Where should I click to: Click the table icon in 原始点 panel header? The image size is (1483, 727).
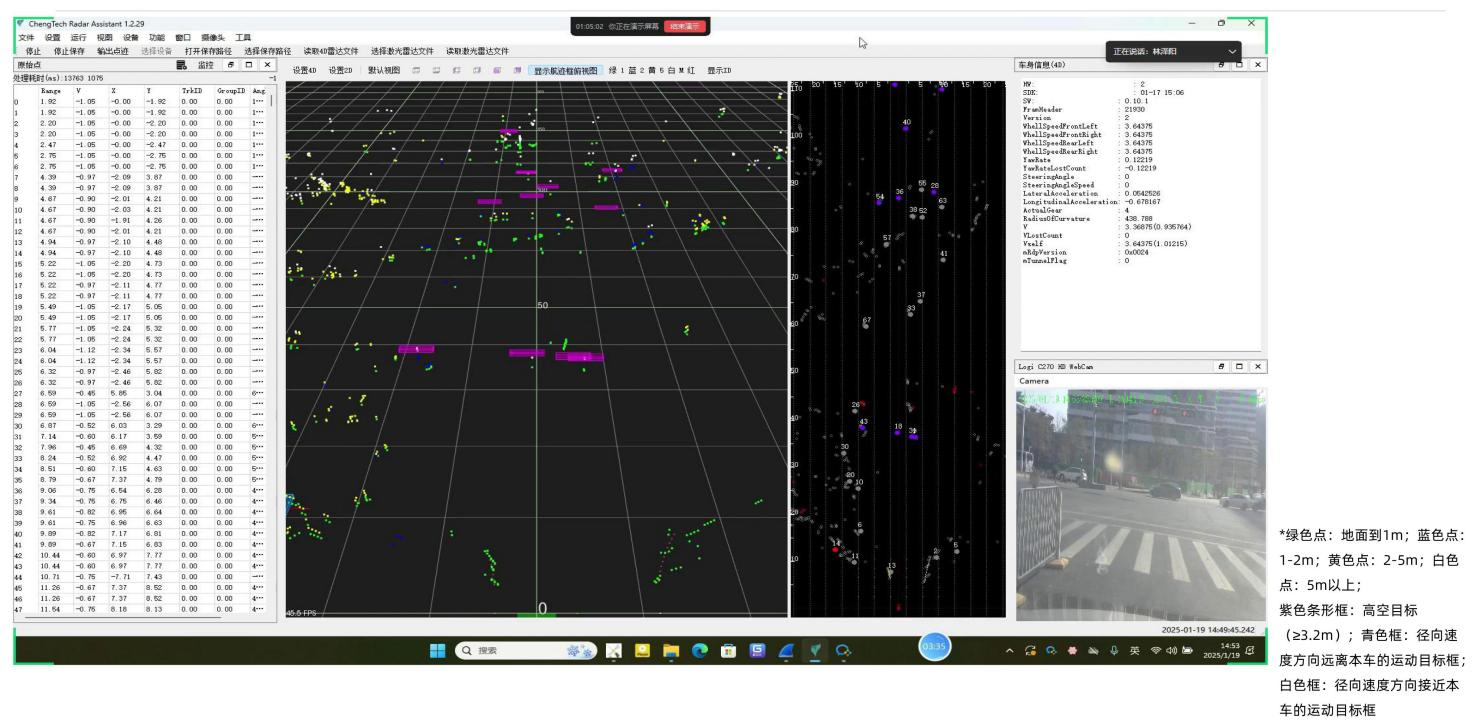[x=182, y=65]
